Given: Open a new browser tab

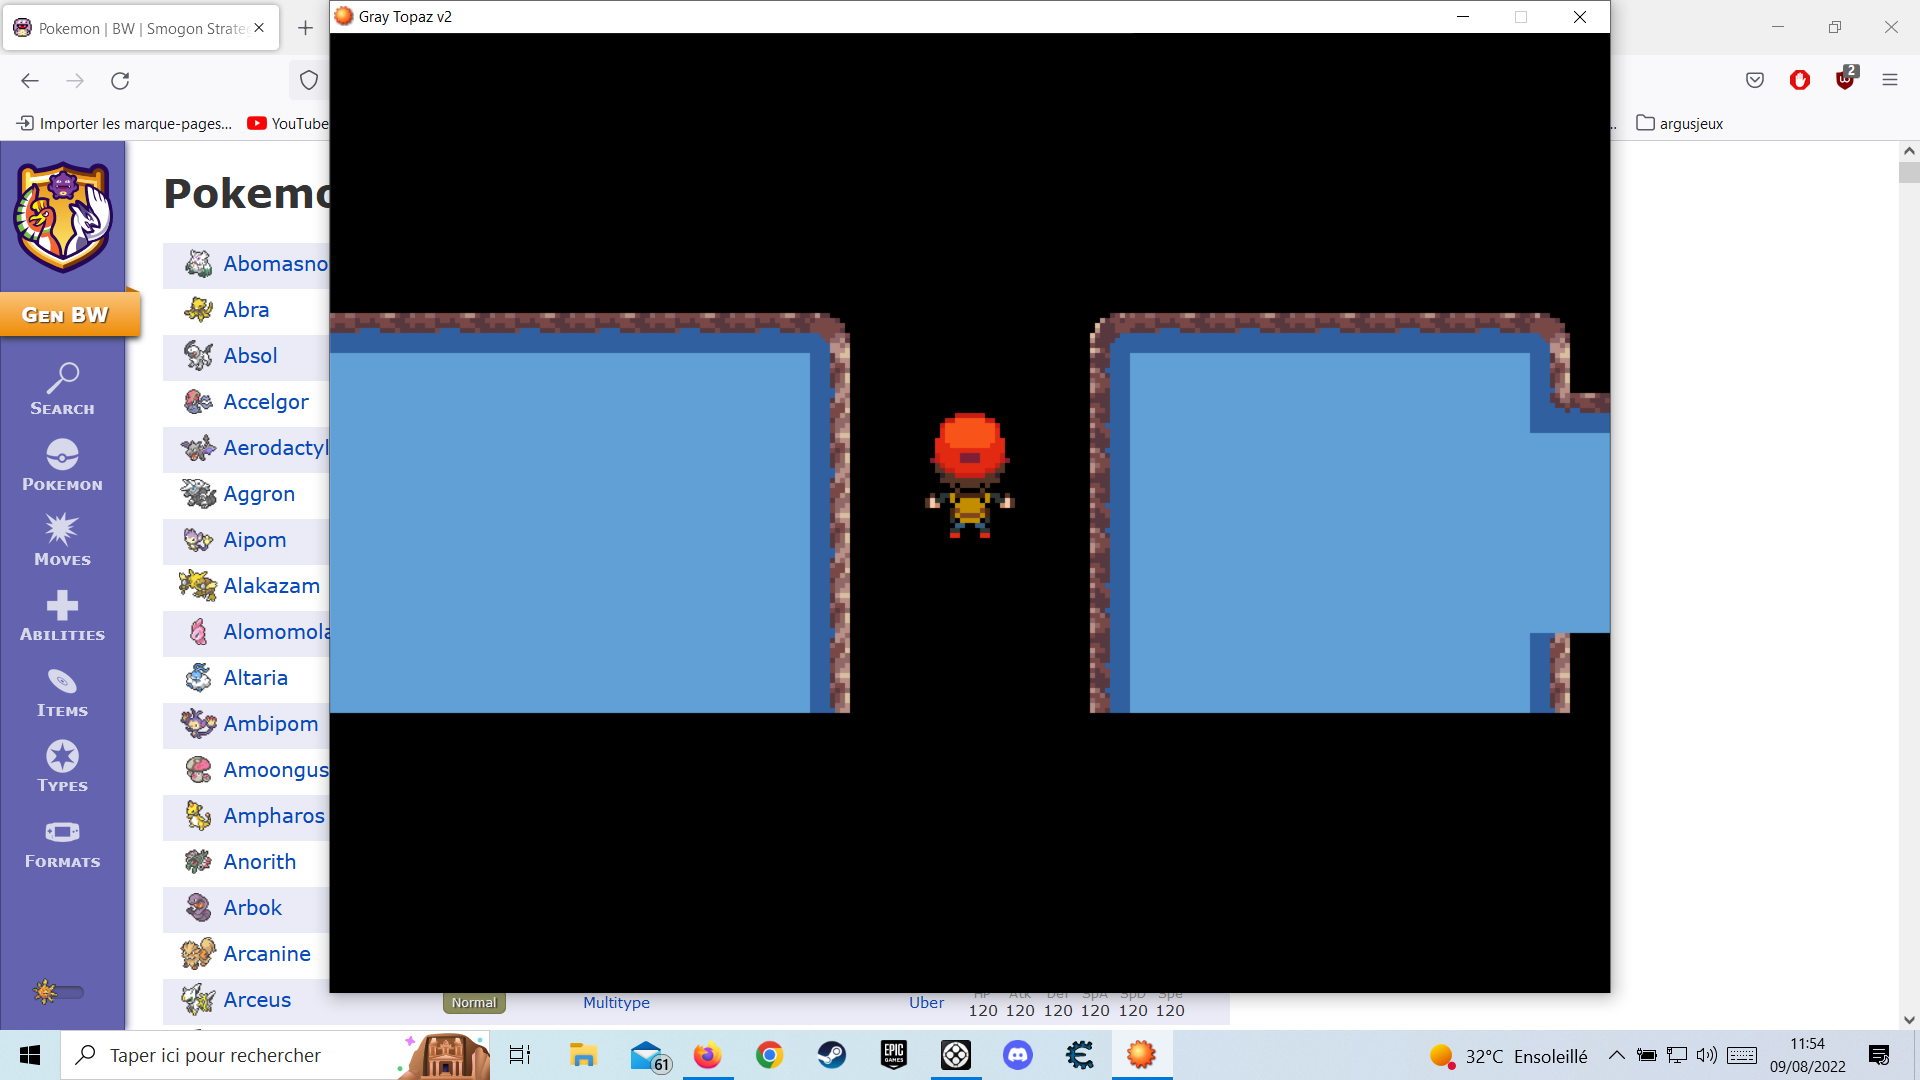Looking at the screenshot, I should (x=306, y=28).
